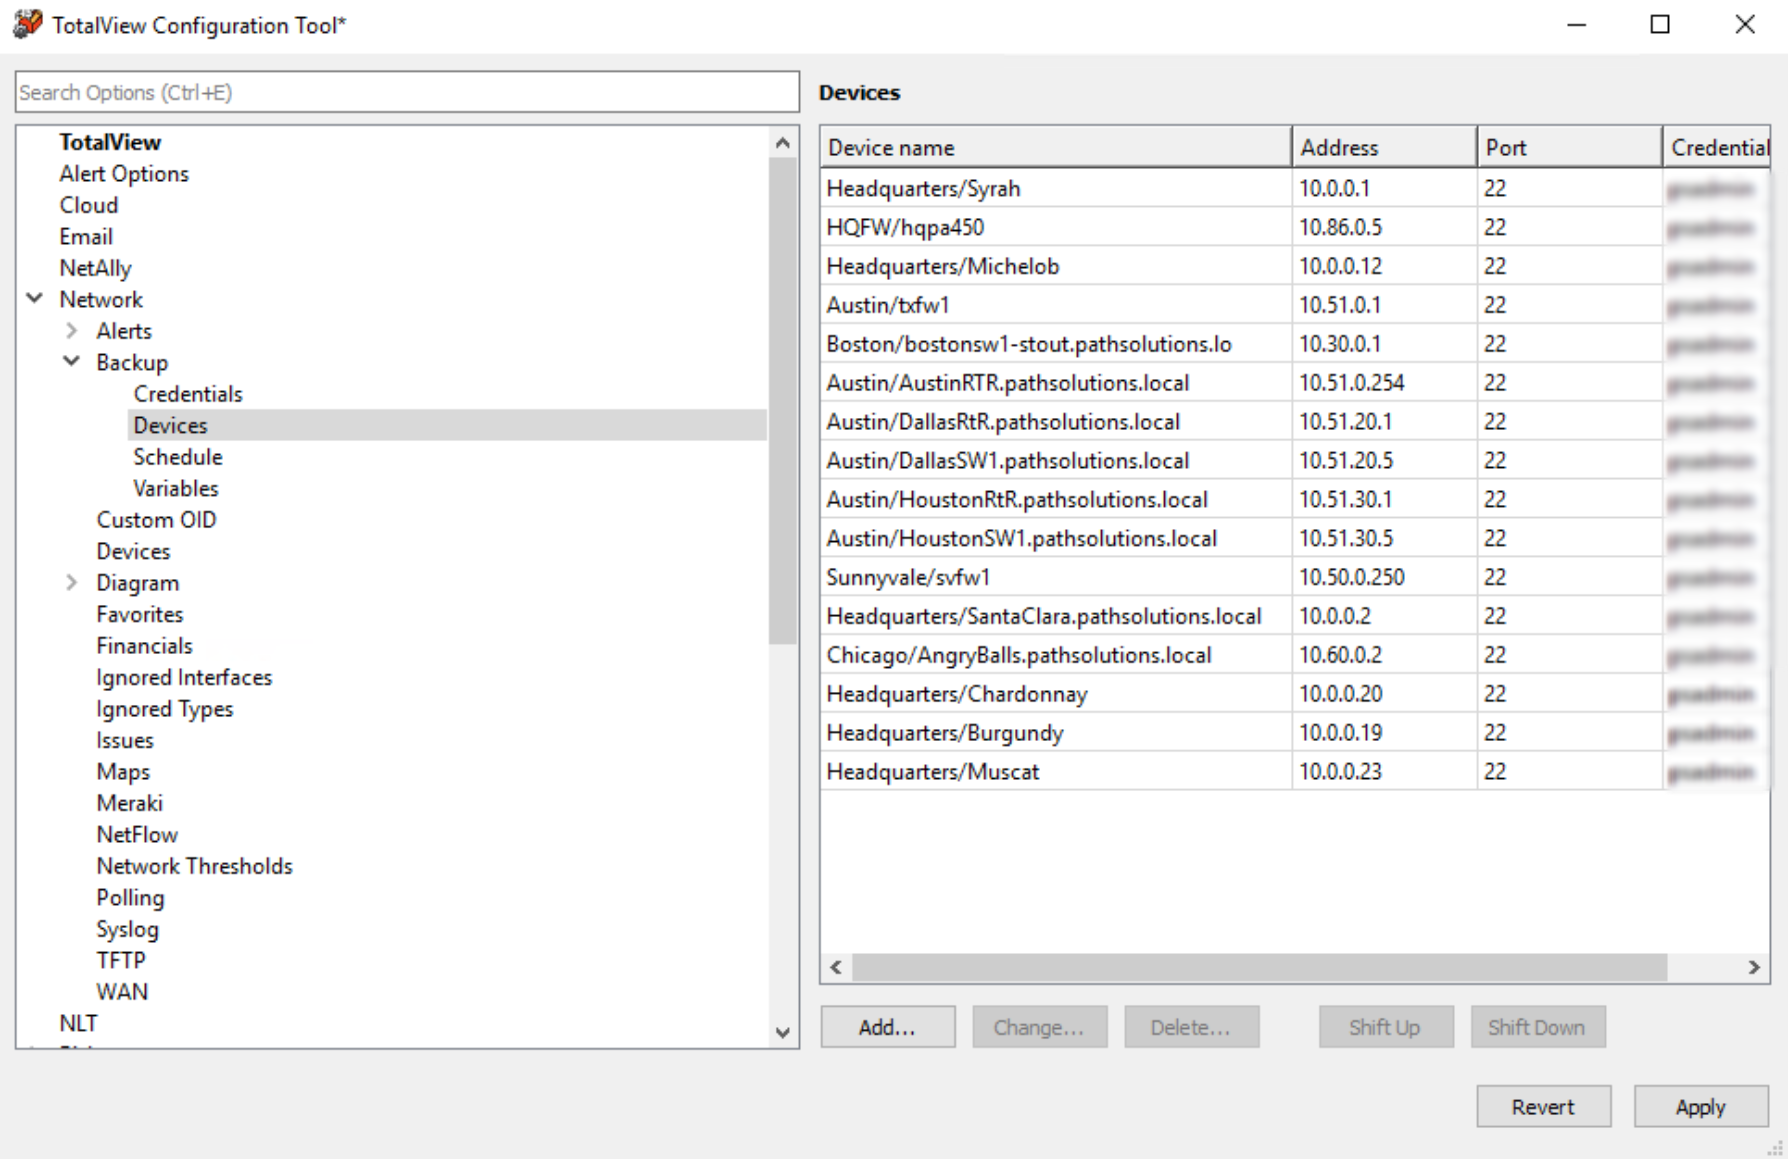1788x1159 pixels.
Task: Open Polling tree item
Action: (130, 898)
